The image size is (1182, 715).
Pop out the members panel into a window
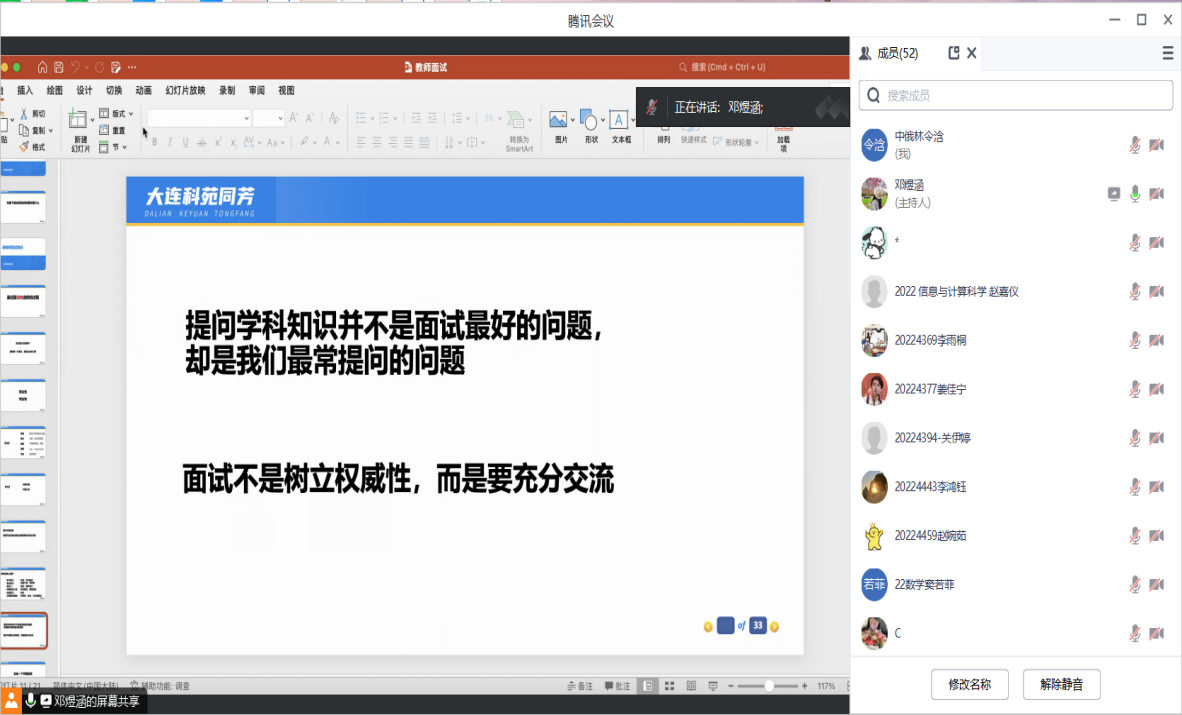coord(954,53)
